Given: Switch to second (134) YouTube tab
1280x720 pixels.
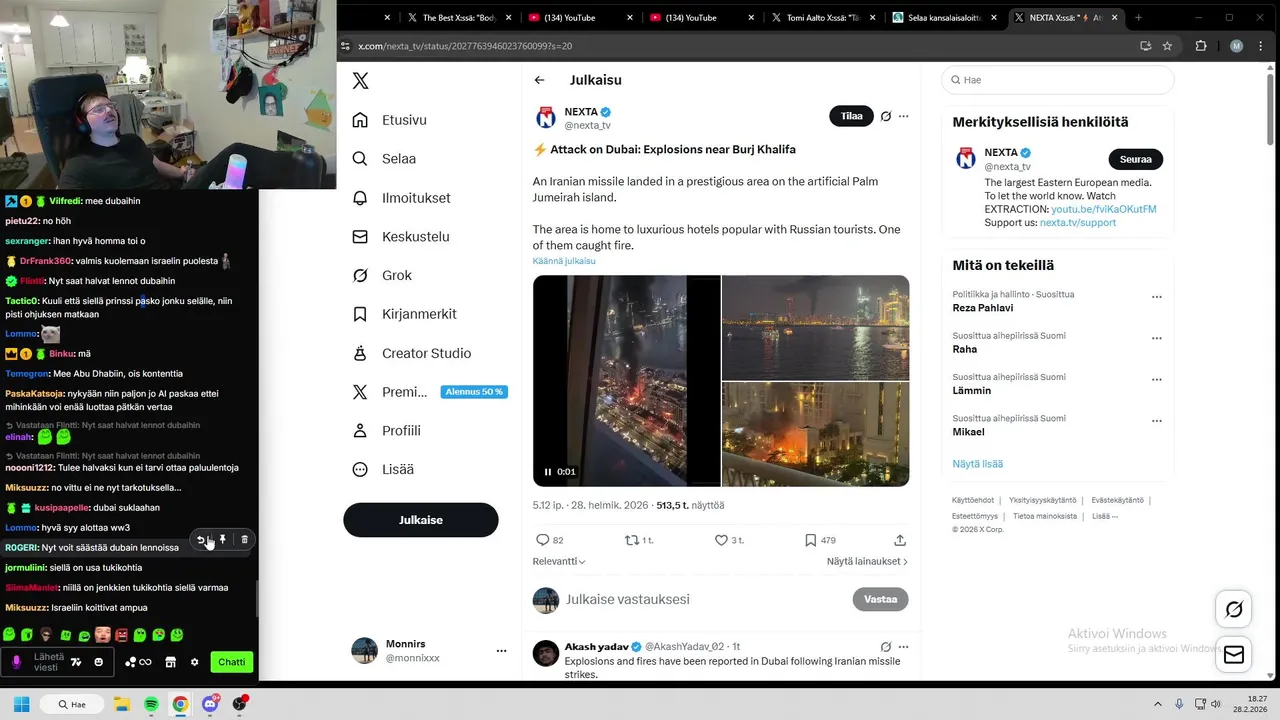Looking at the screenshot, I should [701, 18].
